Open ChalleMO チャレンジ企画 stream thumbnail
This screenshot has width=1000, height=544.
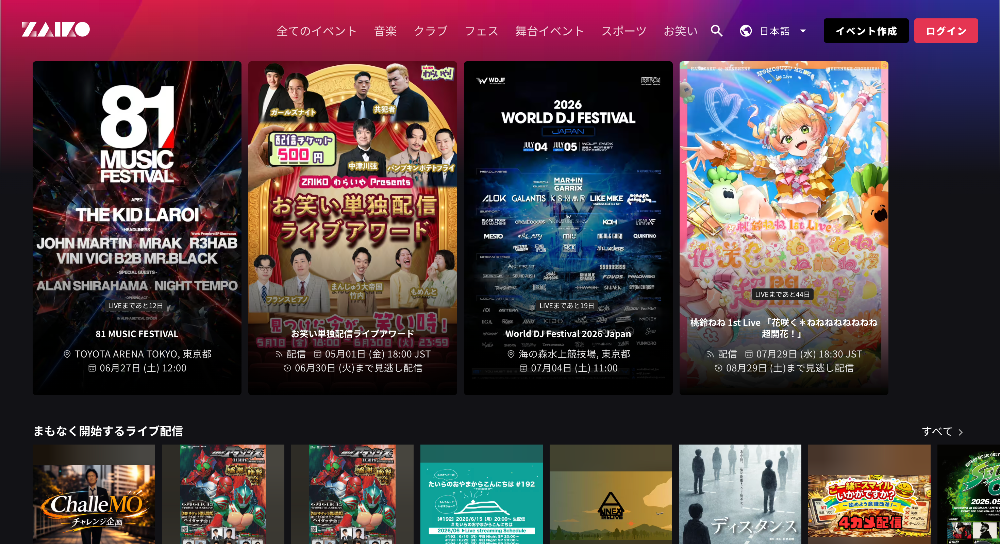94,494
